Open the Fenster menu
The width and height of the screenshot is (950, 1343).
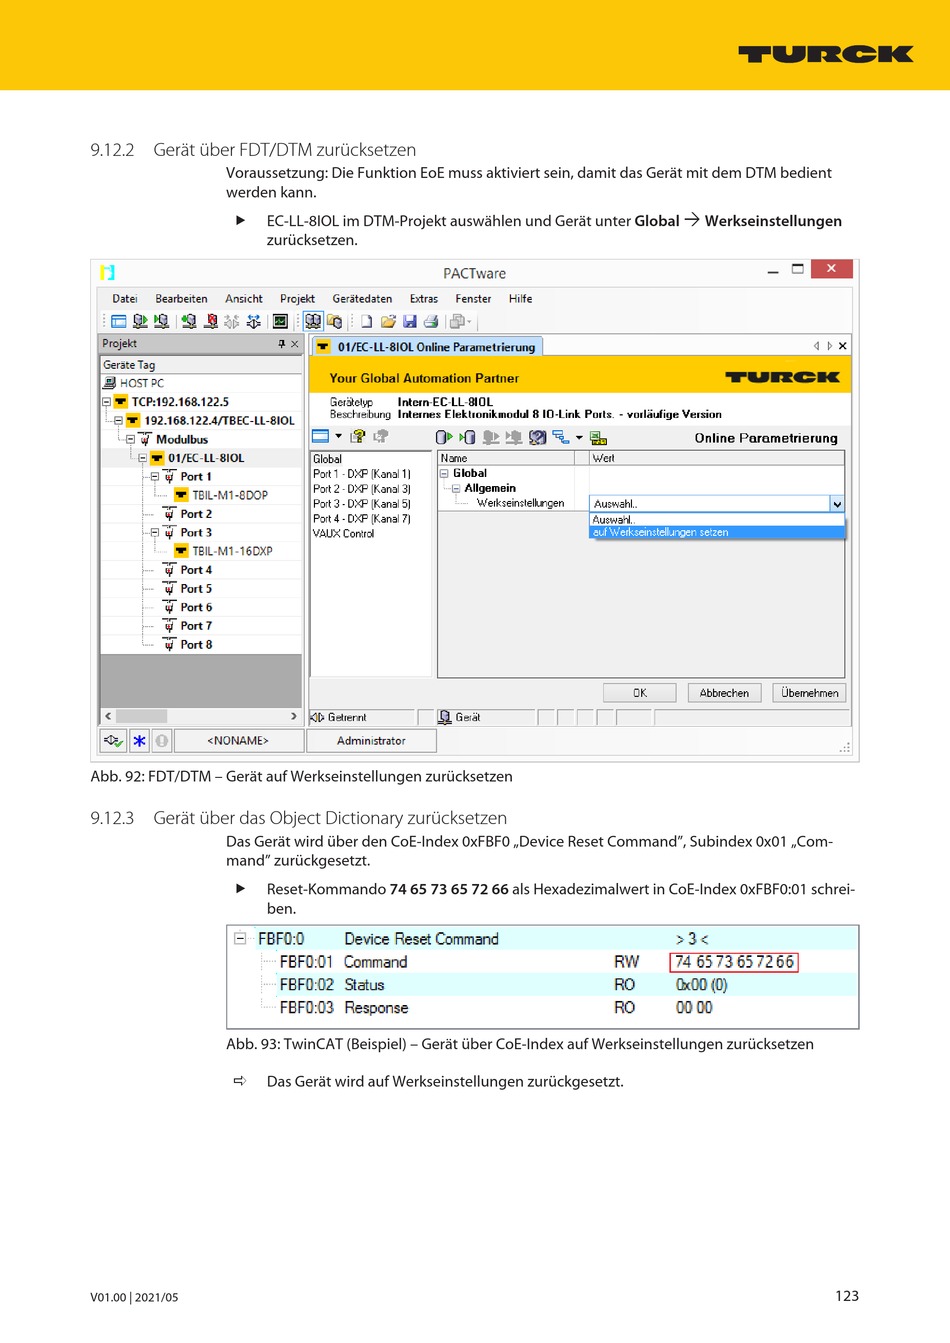coord(473,299)
